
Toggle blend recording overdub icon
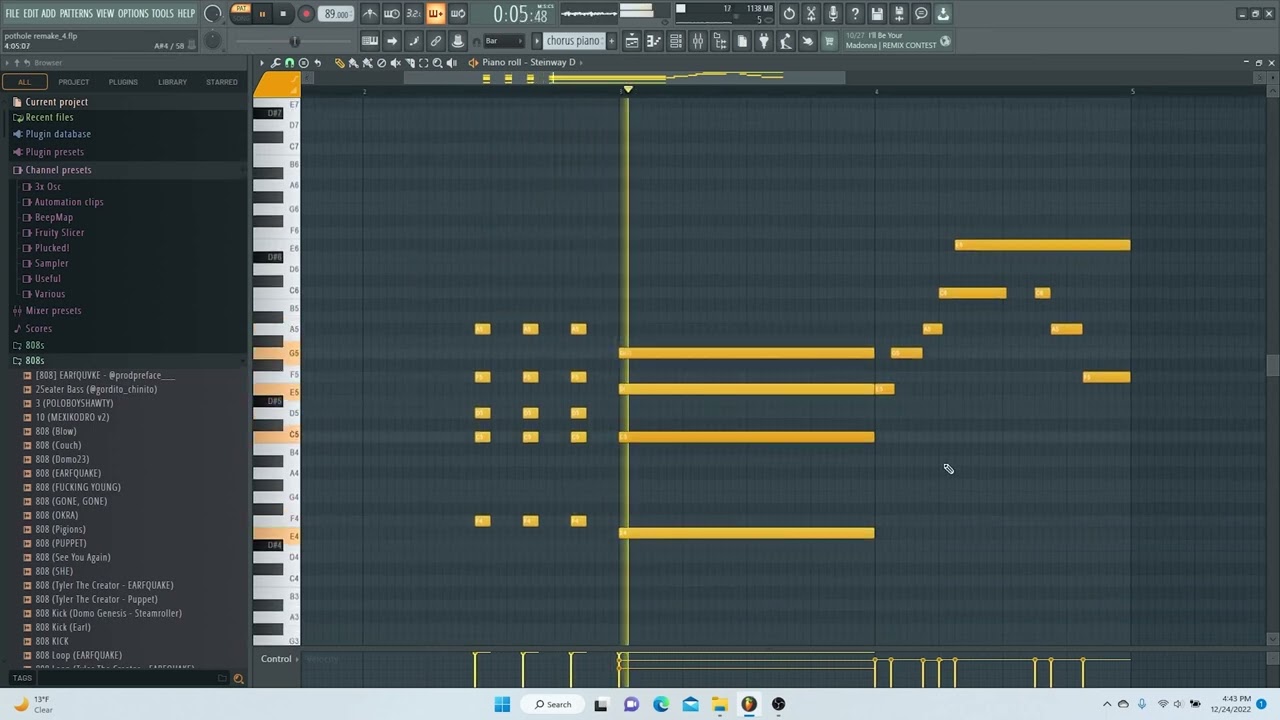point(436,14)
